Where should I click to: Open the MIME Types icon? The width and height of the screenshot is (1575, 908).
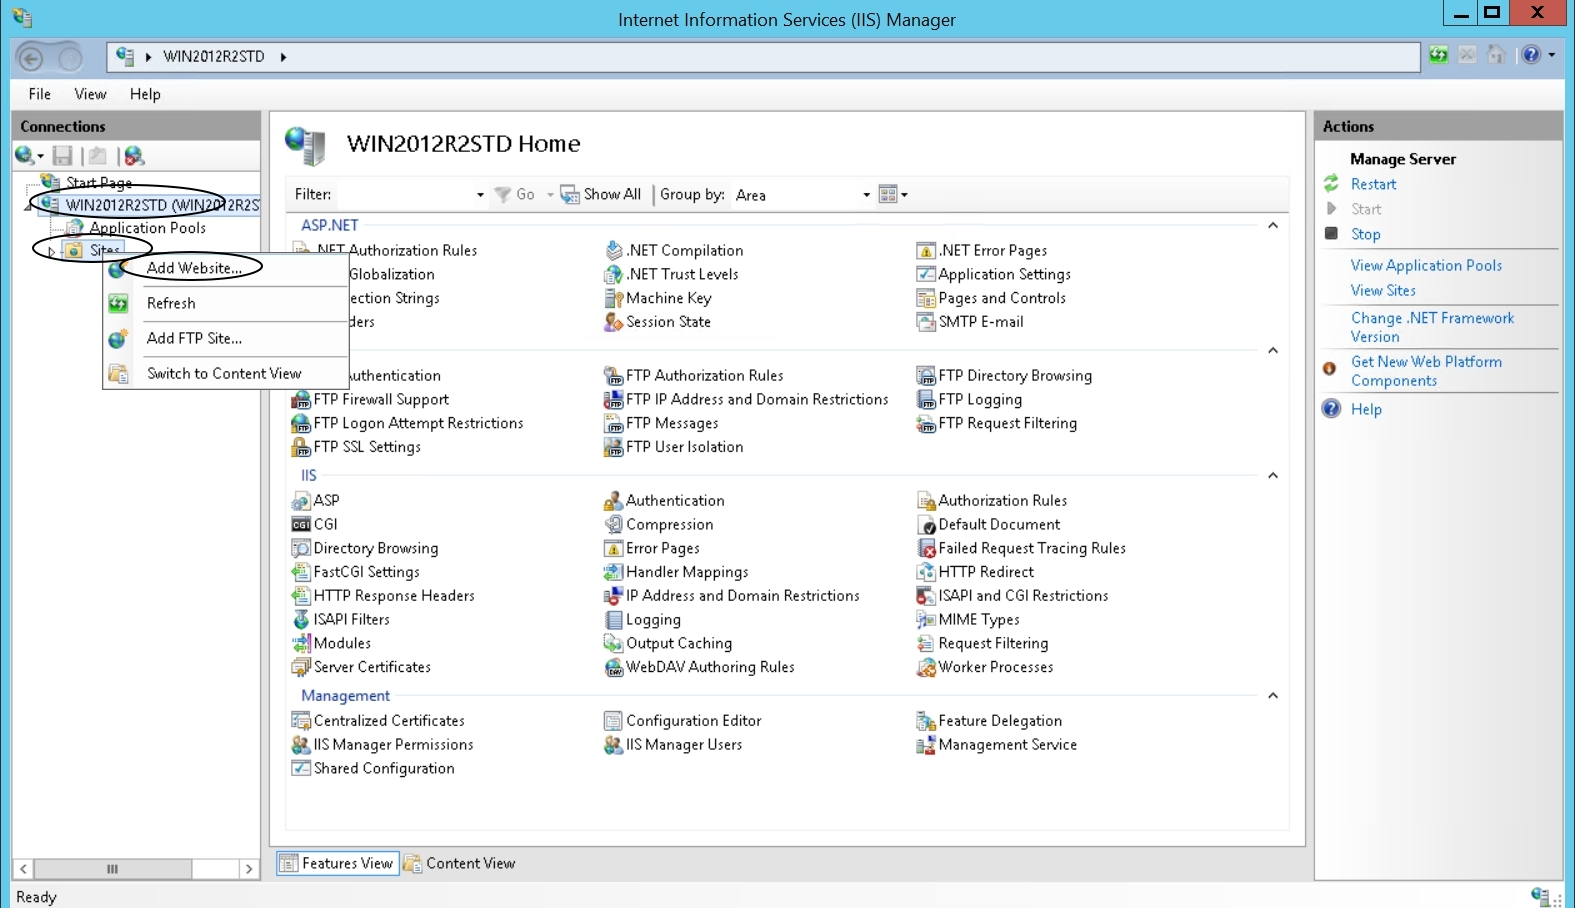click(926, 619)
